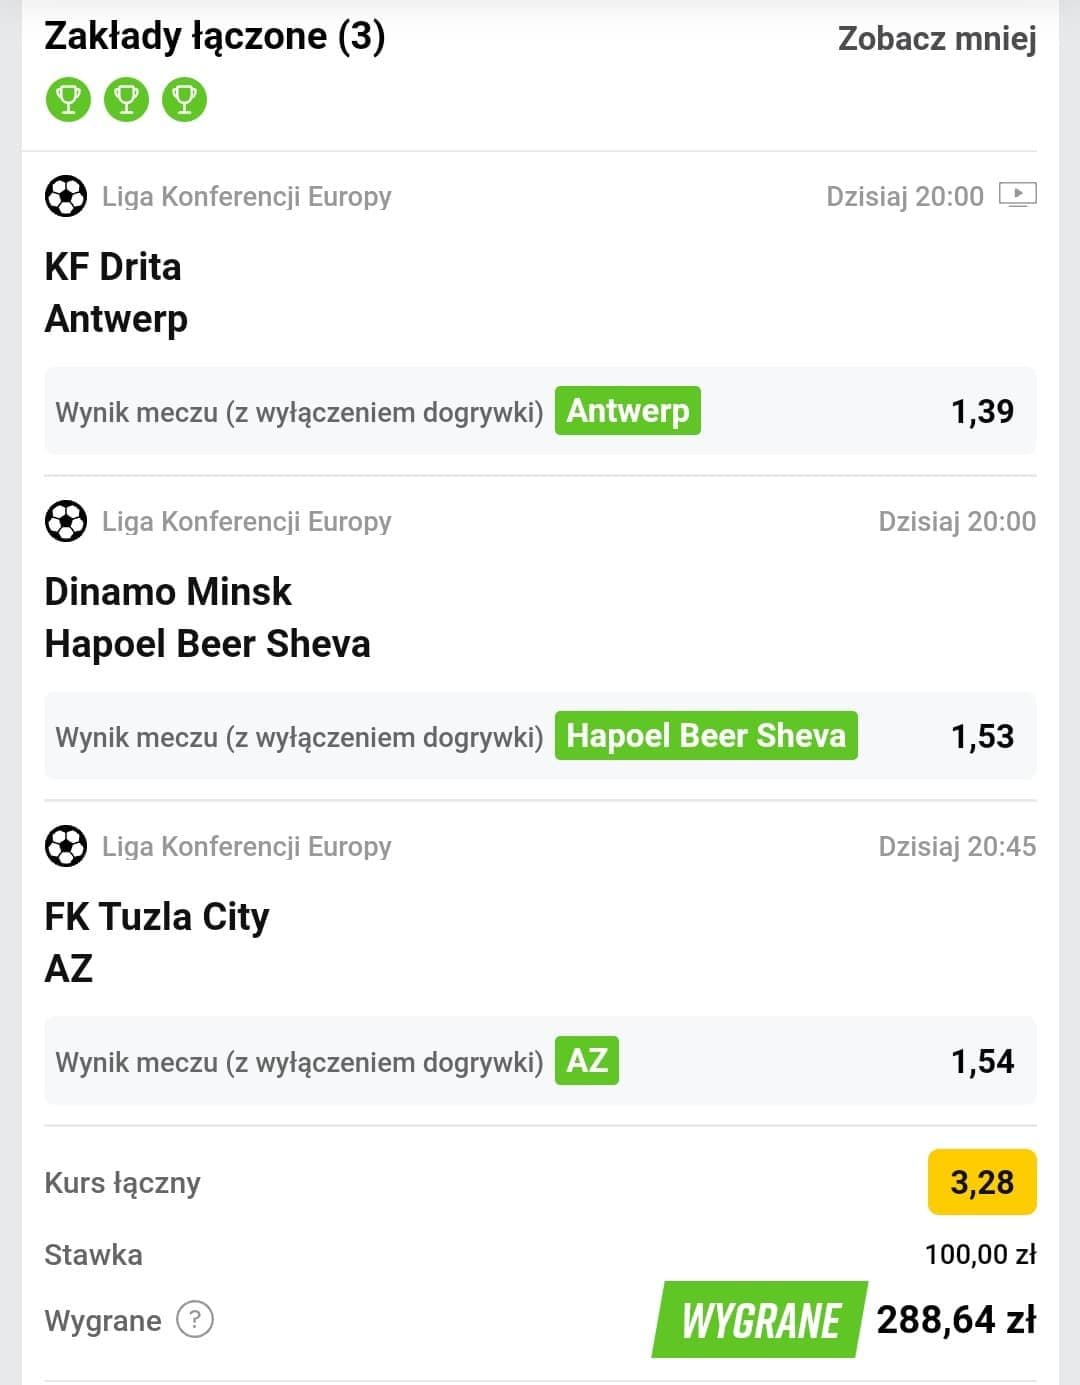
Task: Click the green WYGRANE status banner
Action: (760, 1320)
